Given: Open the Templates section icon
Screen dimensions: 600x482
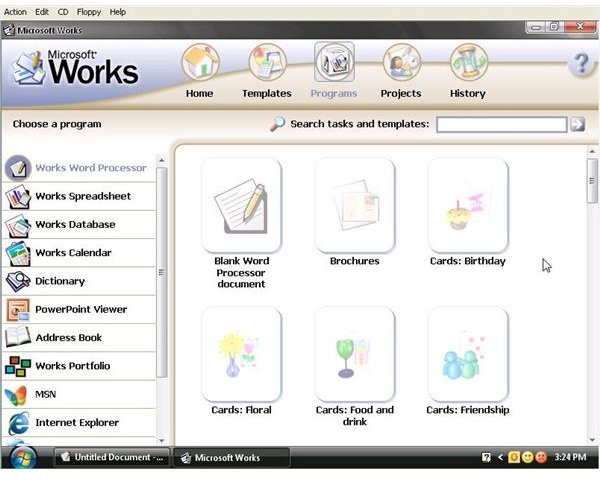Looking at the screenshot, I should point(267,62).
